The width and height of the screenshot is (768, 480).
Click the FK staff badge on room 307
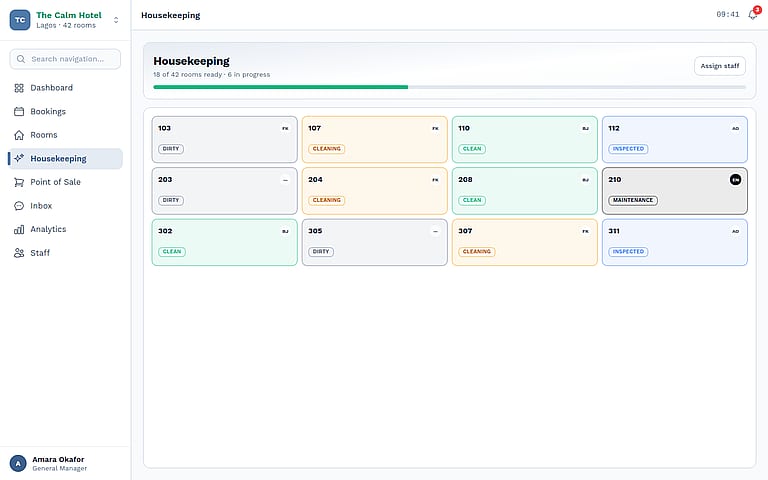pyautogui.click(x=585, y=231)
